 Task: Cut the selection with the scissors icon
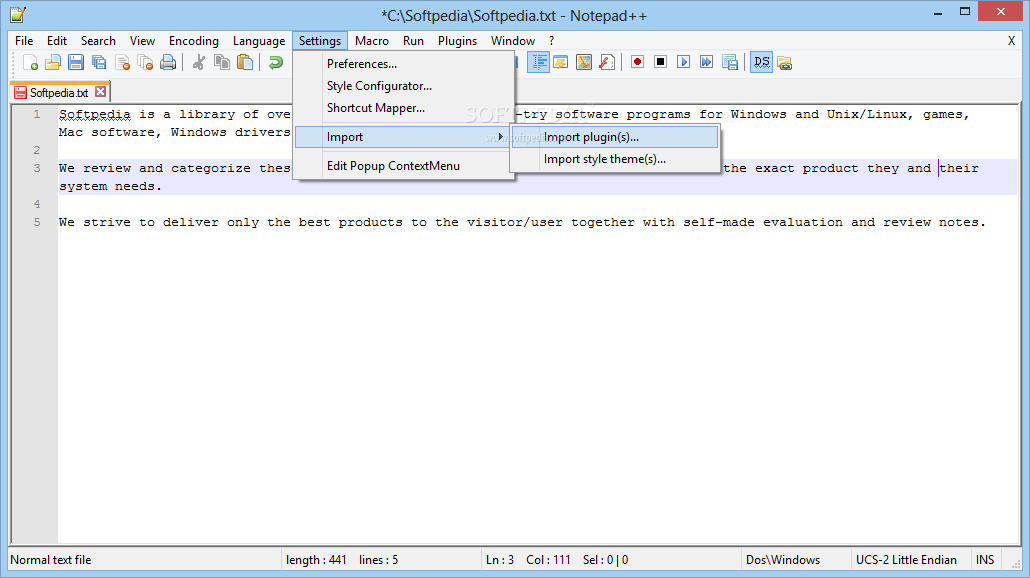[198, 62]
